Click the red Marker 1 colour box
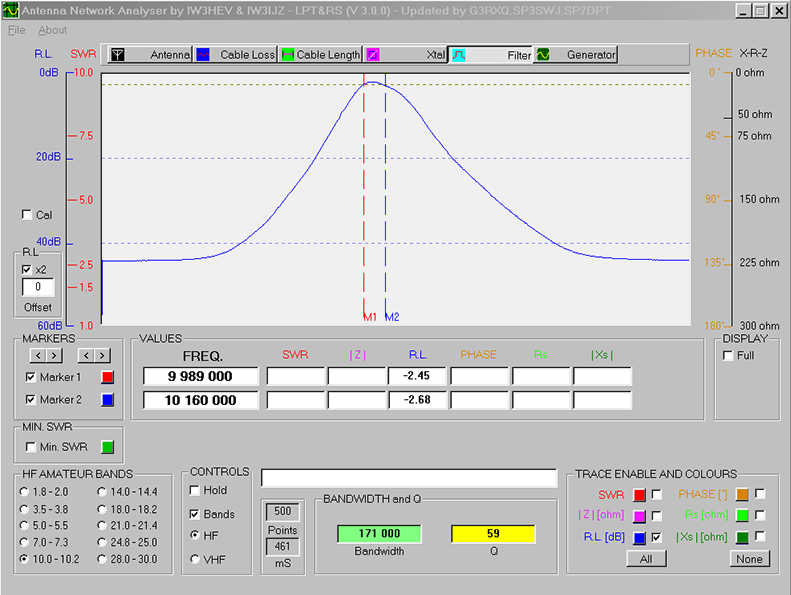This screenshot has width=791, height=595. tap(107, 377)
